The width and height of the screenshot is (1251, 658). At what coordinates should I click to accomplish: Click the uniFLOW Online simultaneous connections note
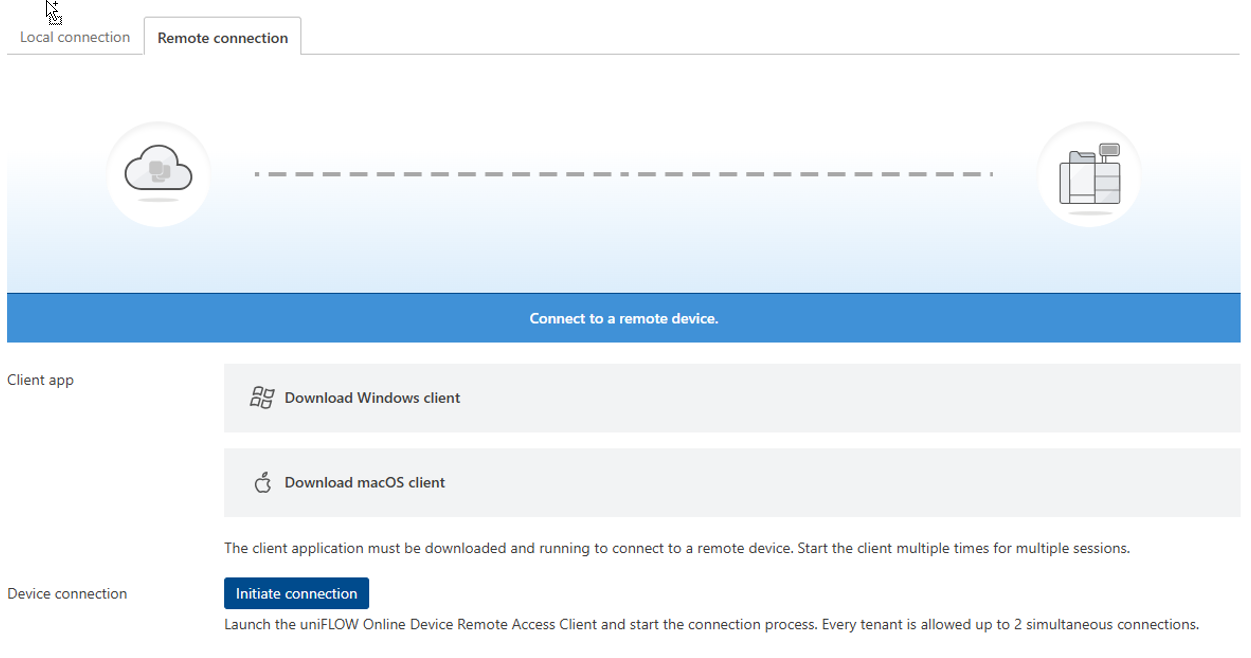pos(711,624)
